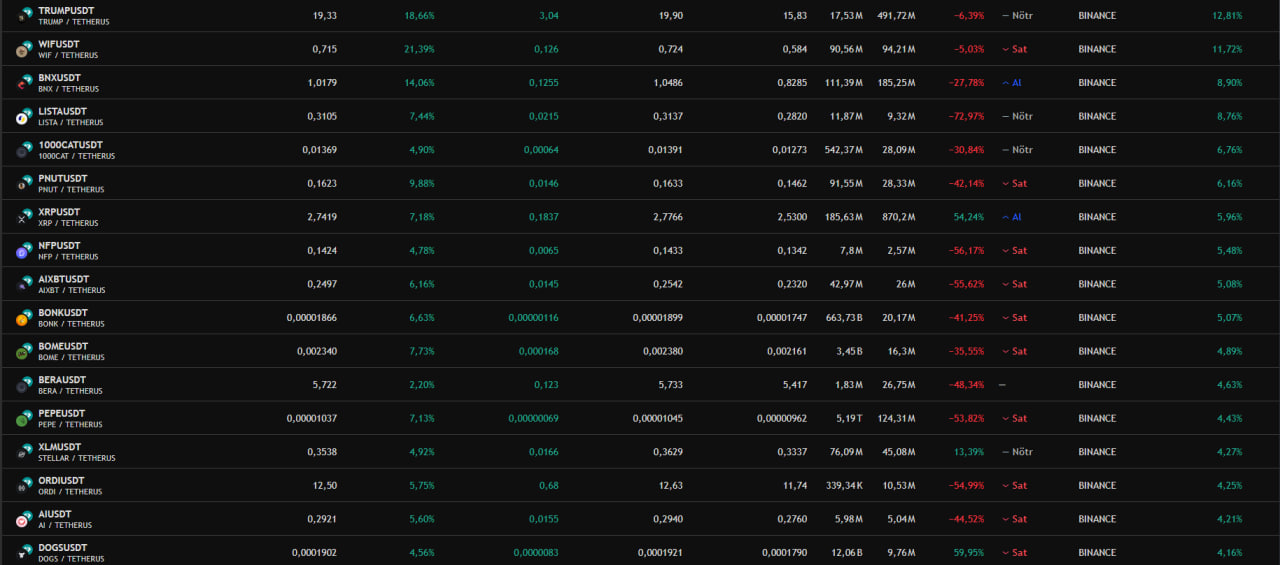Open the AIXBTUSDT symbol
This screenshot has width=1280, height=565.
click(64, 279)
